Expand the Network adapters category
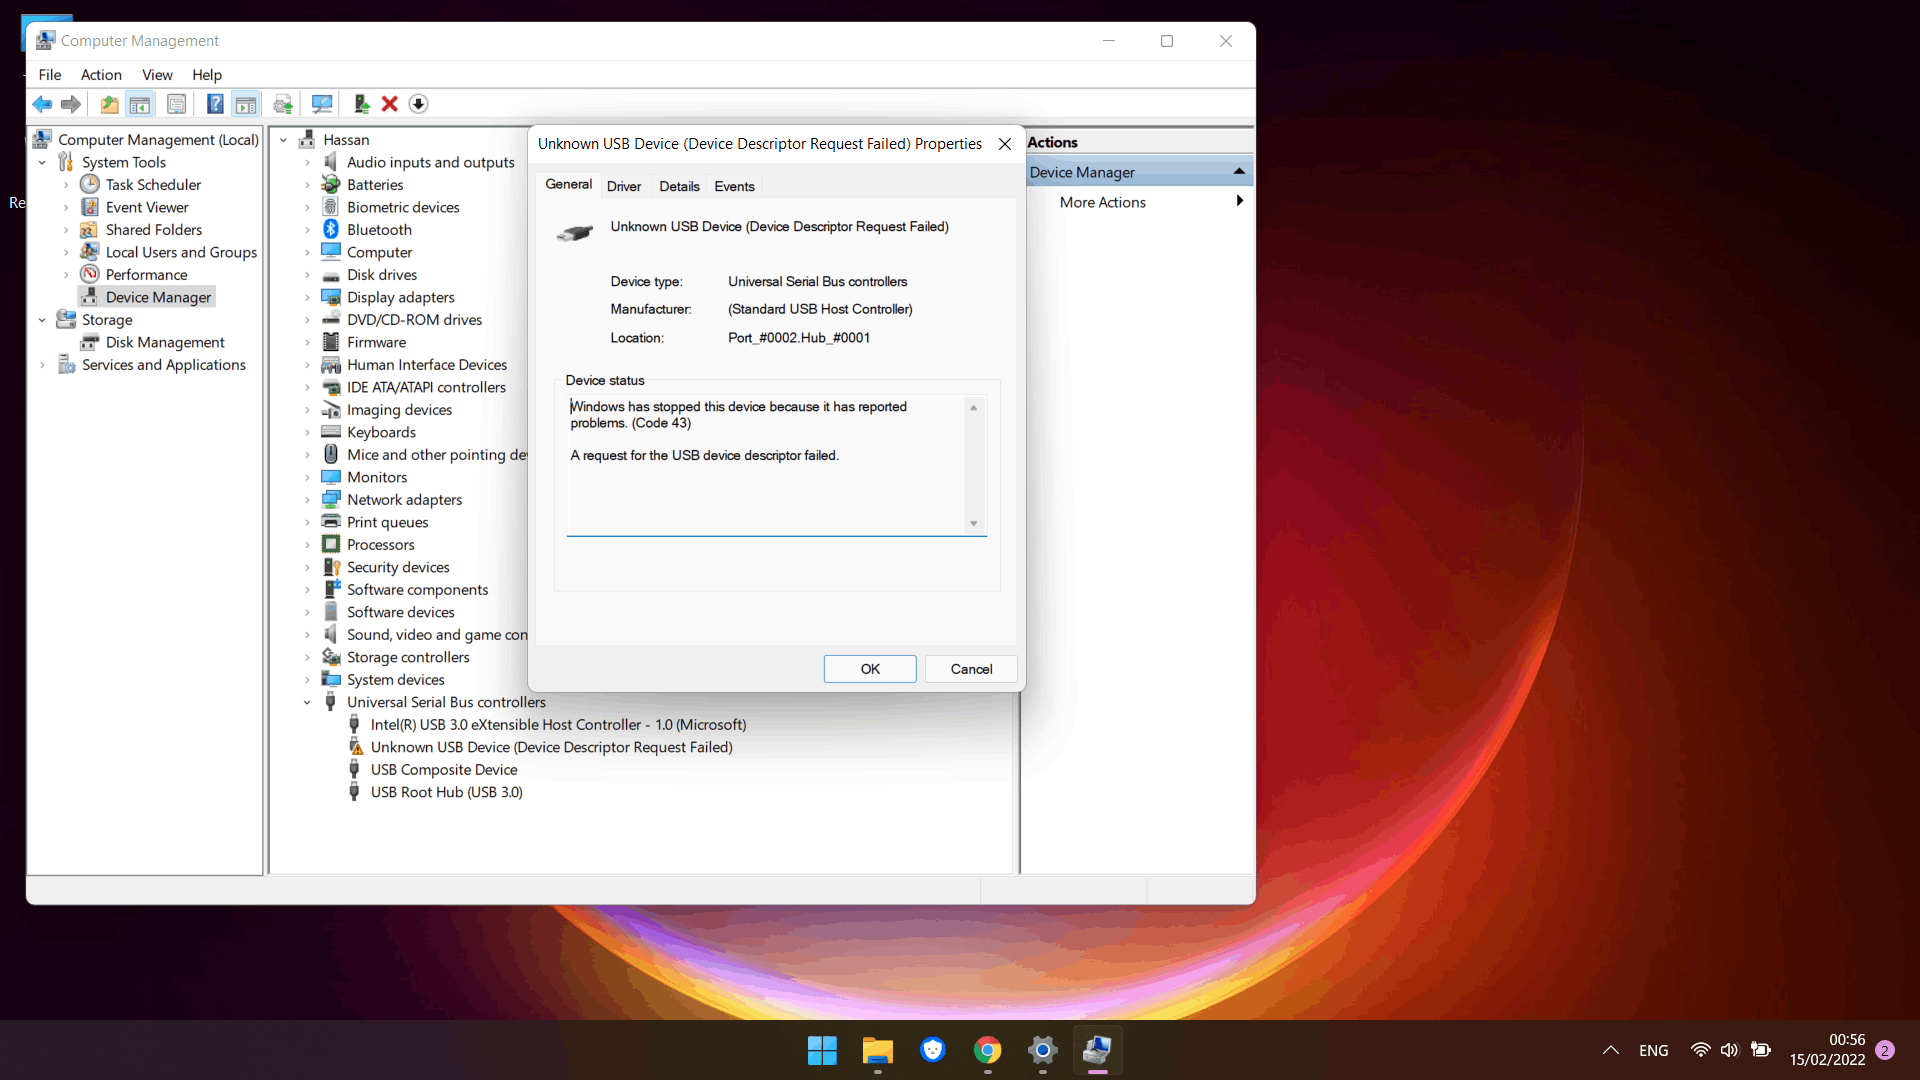1920x1080 pixels. coord(308,500)
